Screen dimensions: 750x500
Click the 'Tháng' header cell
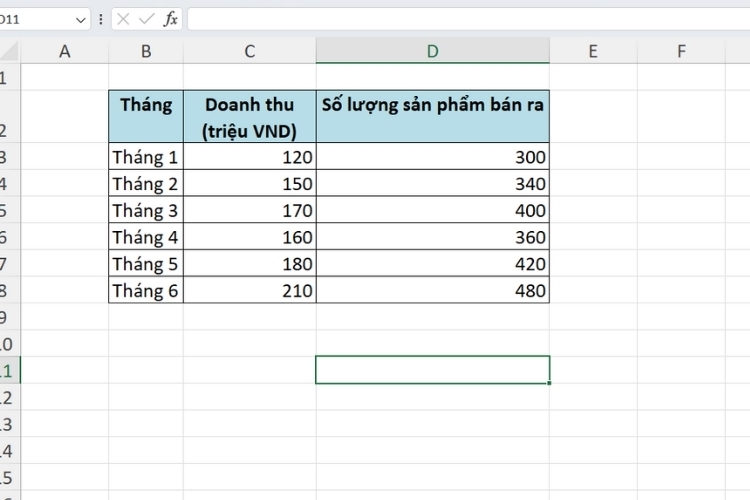pos(146,116)
